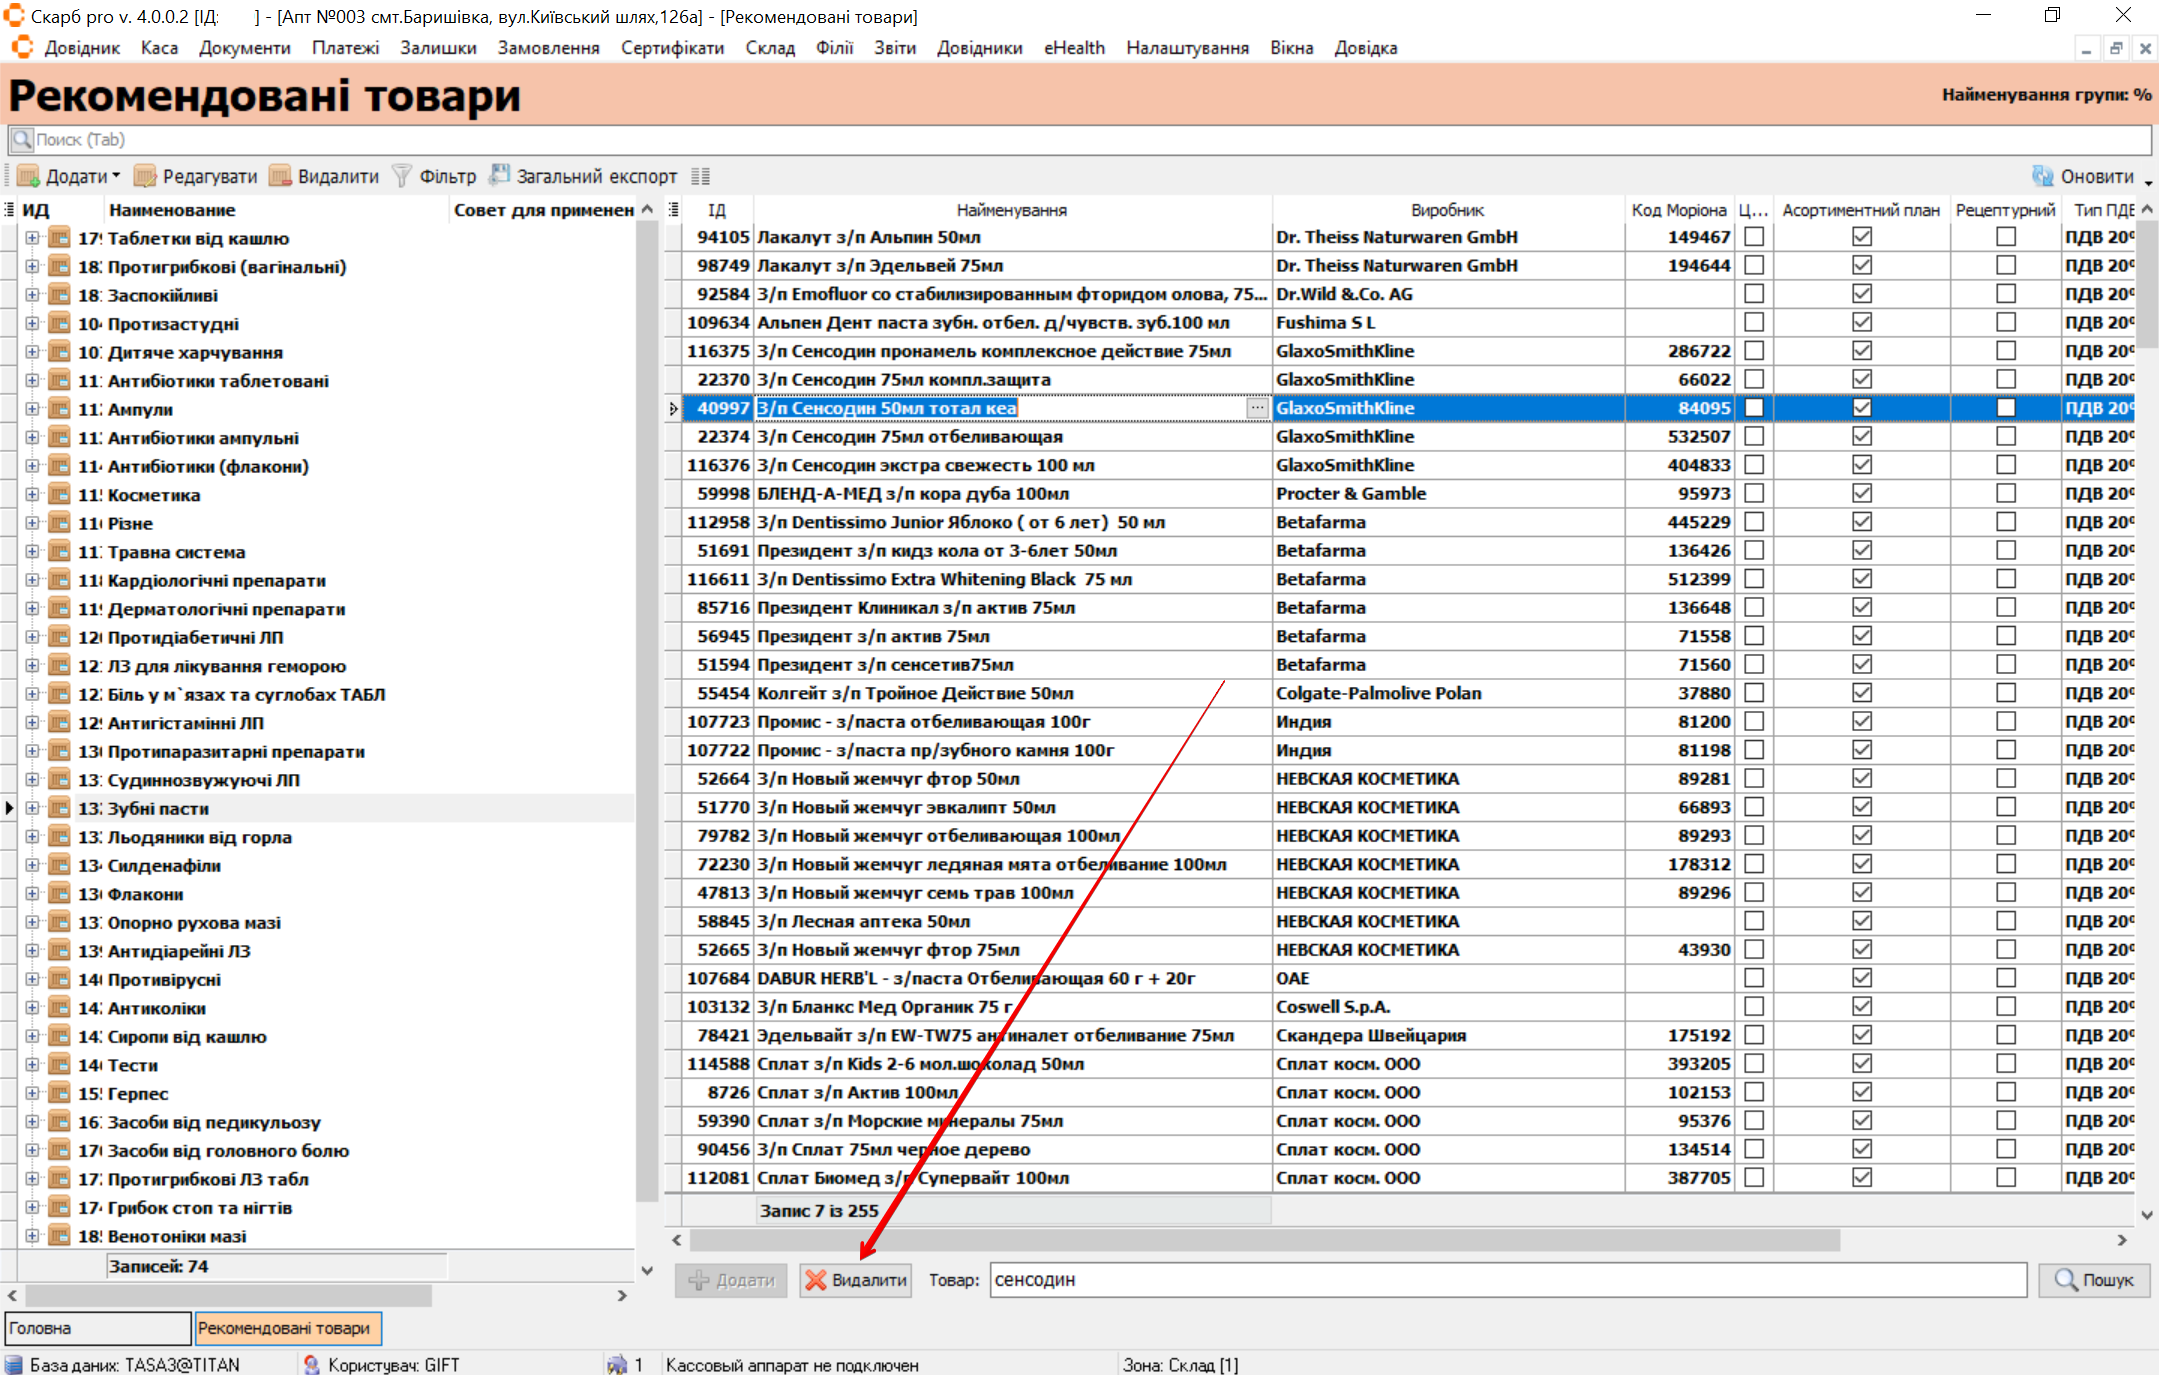Click the Редагувати toolbar icon
Viewport: 2159px width, 1375px height.
[x=146, y=177]
